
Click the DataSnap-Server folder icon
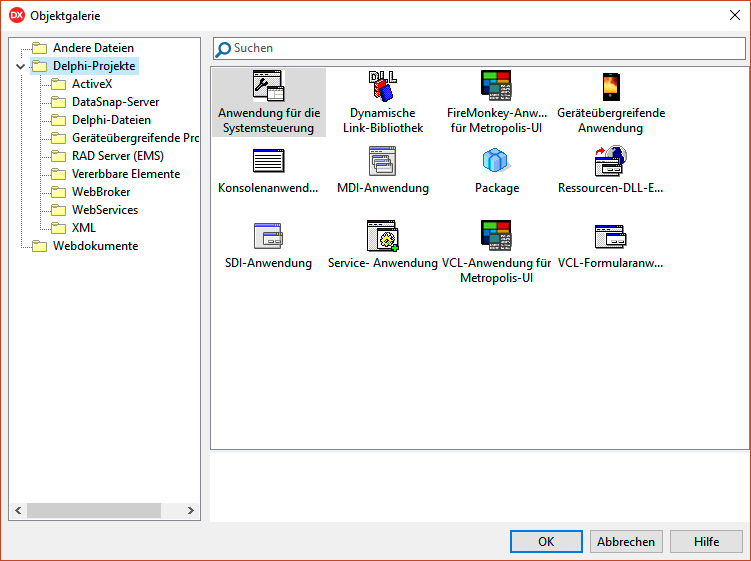[58, 102]
